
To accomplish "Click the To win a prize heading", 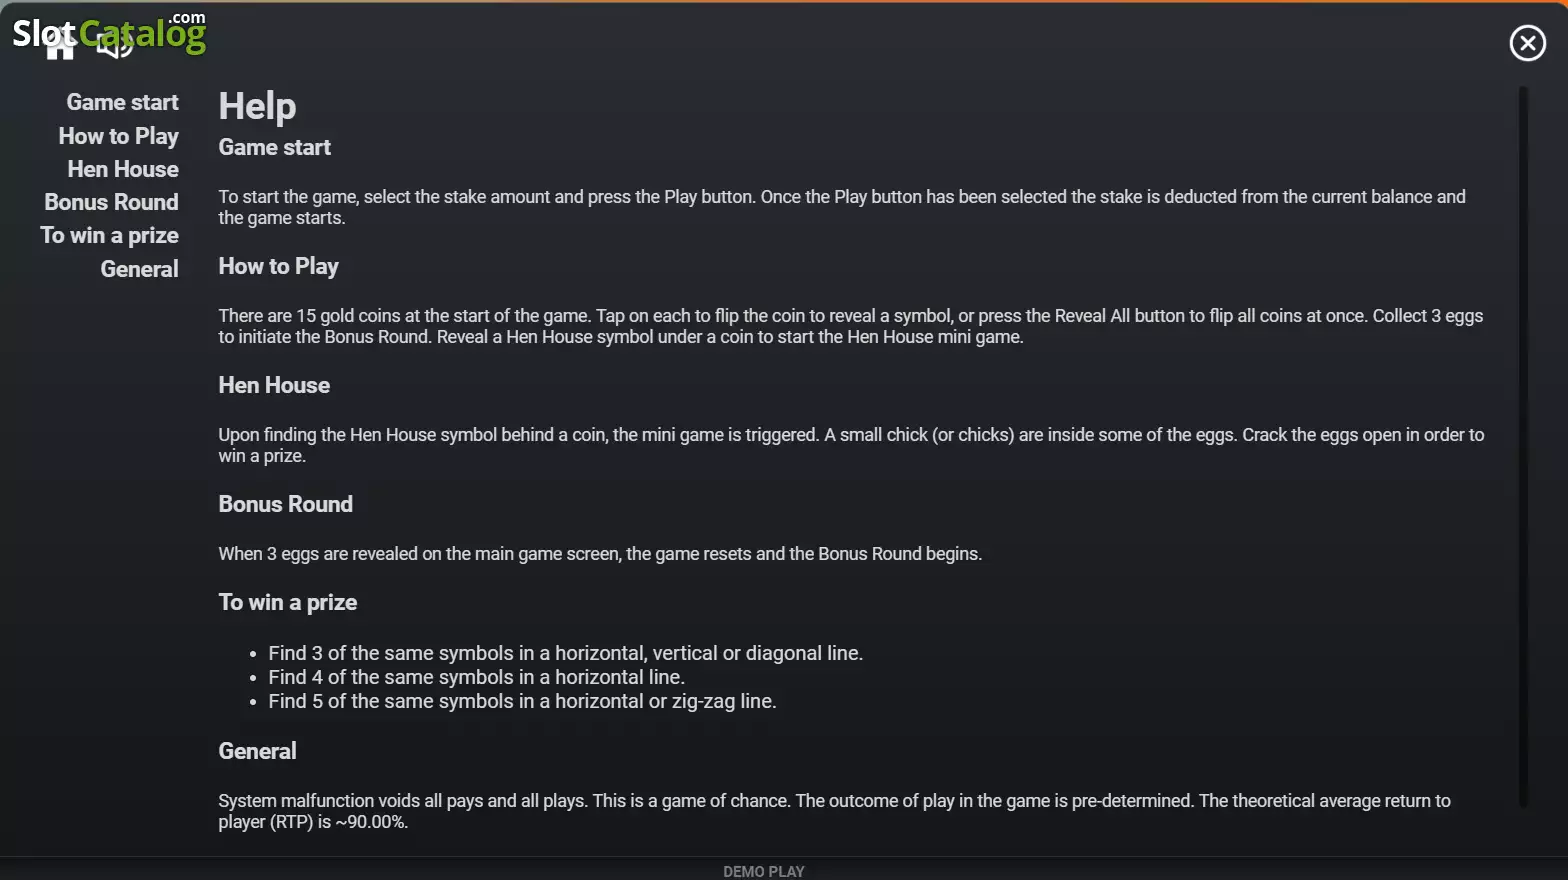I will 288,602.
